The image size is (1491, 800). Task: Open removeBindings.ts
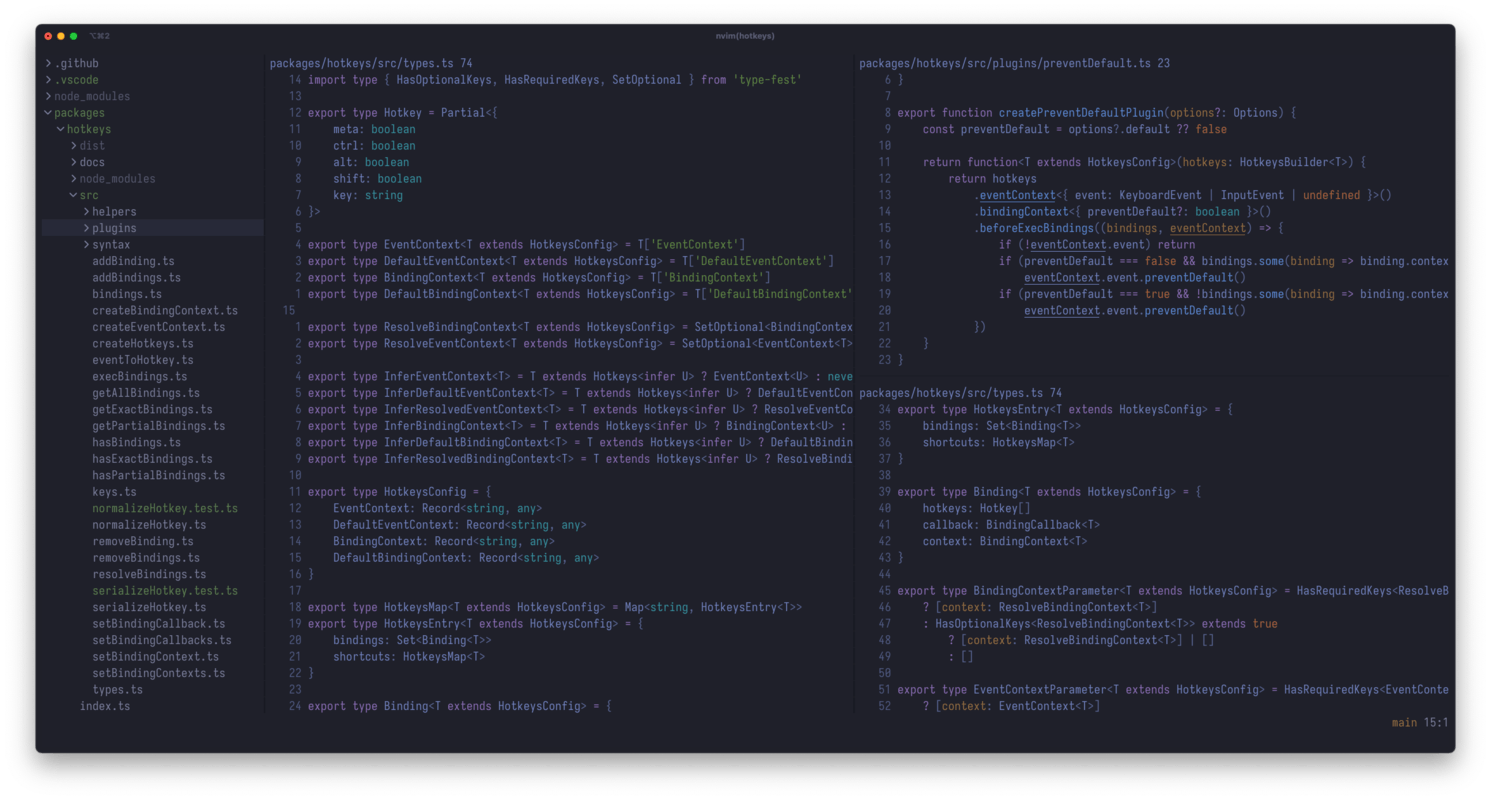click(x=146, y=558)
